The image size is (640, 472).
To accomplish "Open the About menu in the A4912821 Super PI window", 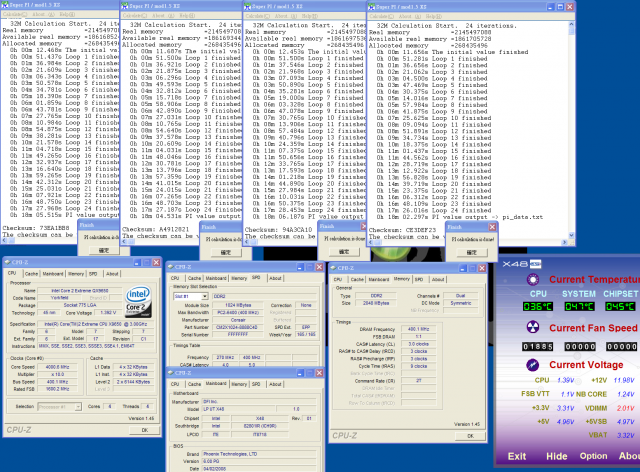I will pyautogui.click(x=165, y=16).
